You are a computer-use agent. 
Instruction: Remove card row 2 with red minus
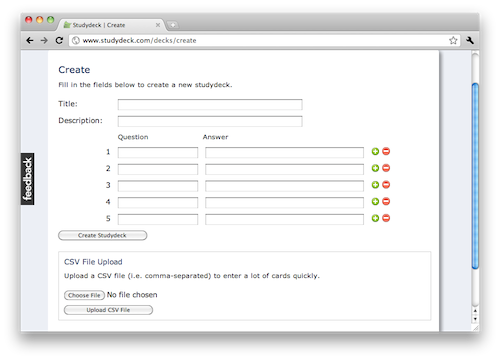(x=386, y=168)
